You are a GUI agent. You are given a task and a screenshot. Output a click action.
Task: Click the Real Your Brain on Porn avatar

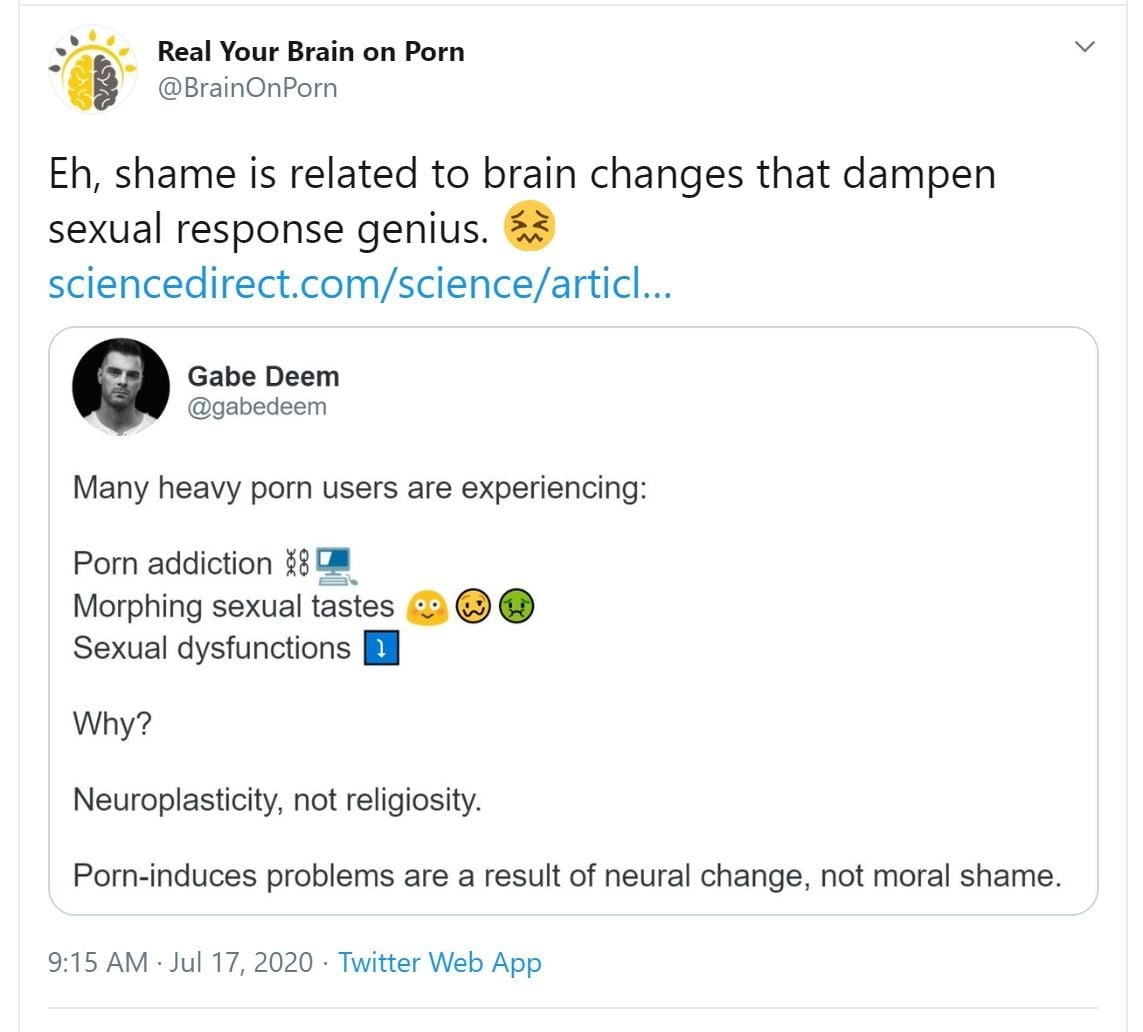click(94, 69)
